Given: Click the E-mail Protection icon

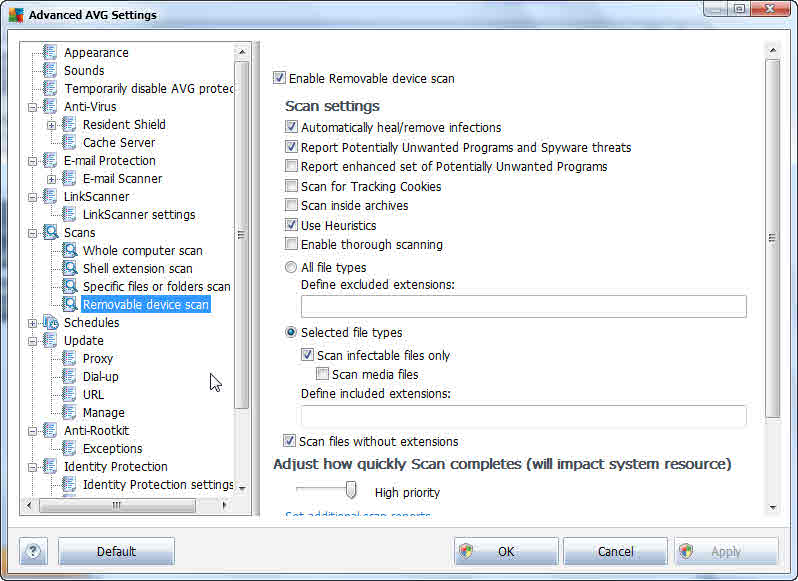Looking at the screenshot, I should pos(50,160).
